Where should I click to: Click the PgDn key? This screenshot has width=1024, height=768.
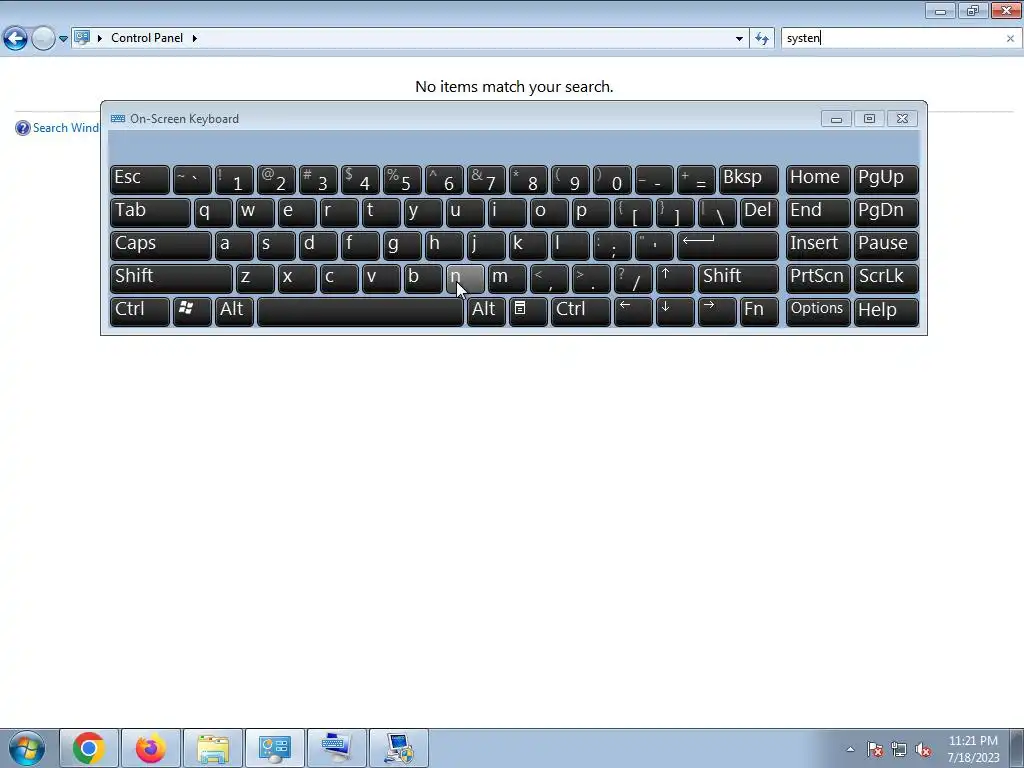pos(886,212)
